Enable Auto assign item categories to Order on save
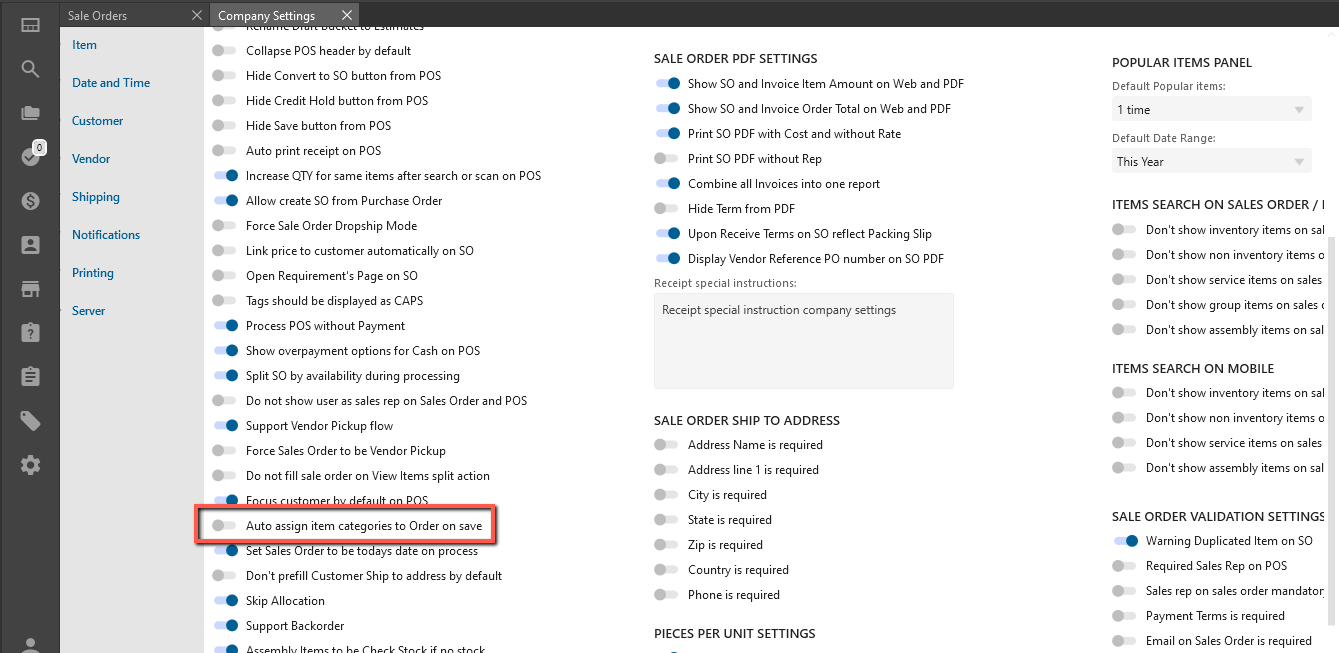1339x653 pixels. [x=224, y=525]
